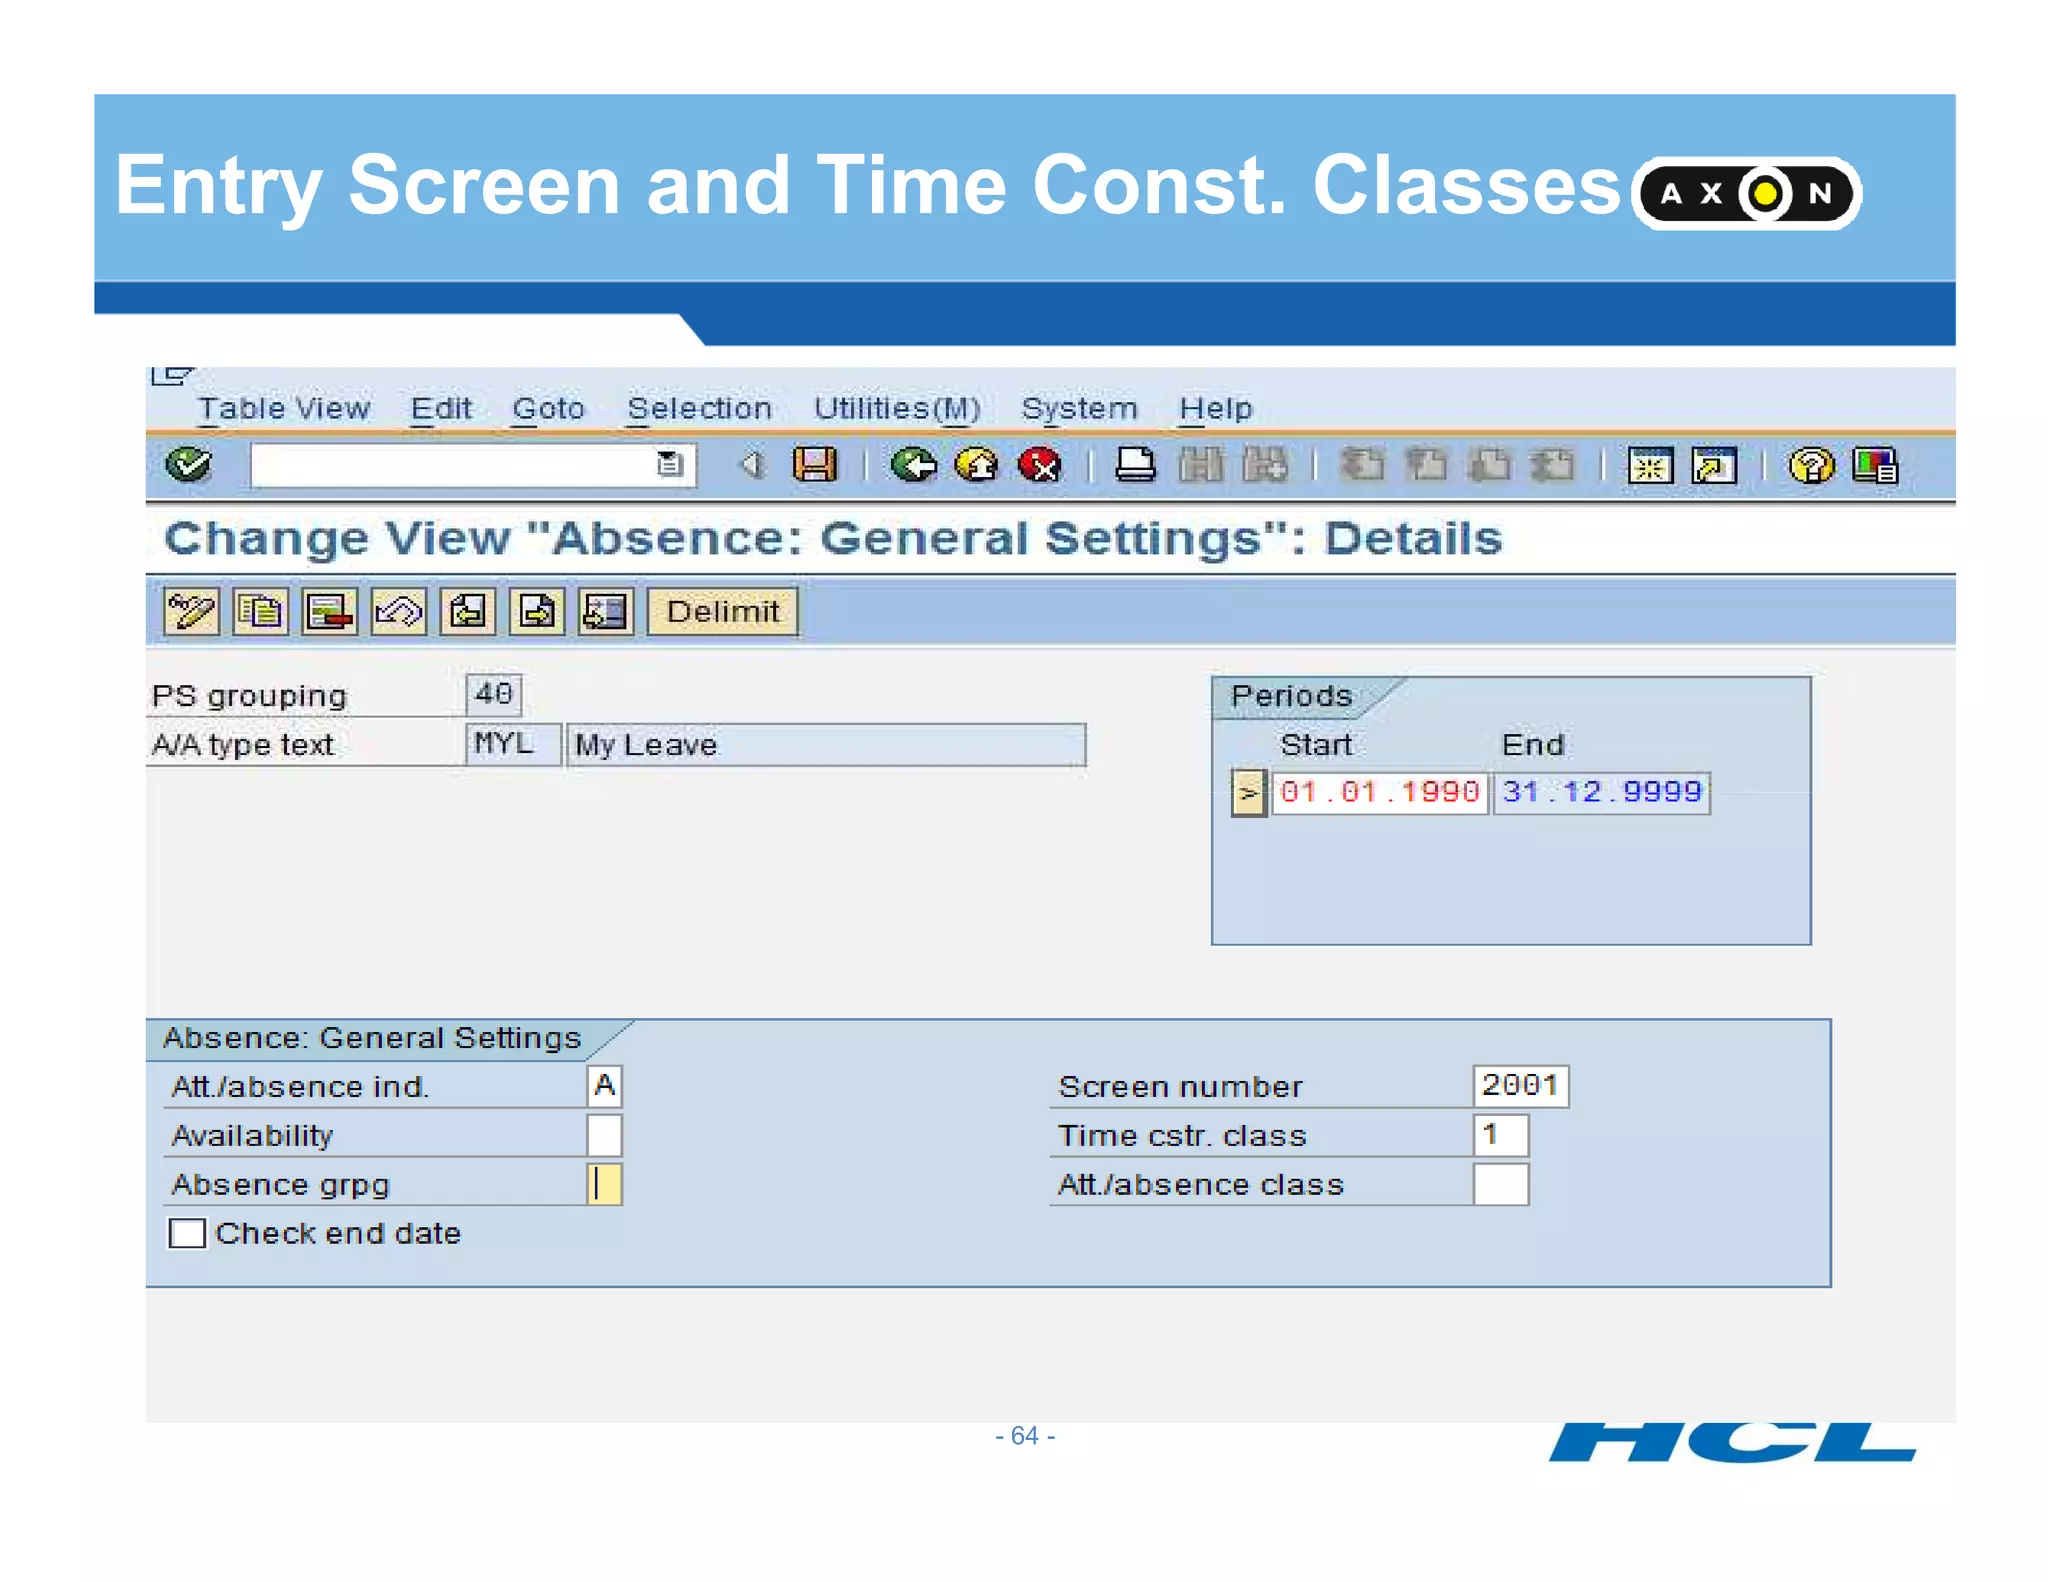
Task: Open the System menu
Action: point(1079,408)
